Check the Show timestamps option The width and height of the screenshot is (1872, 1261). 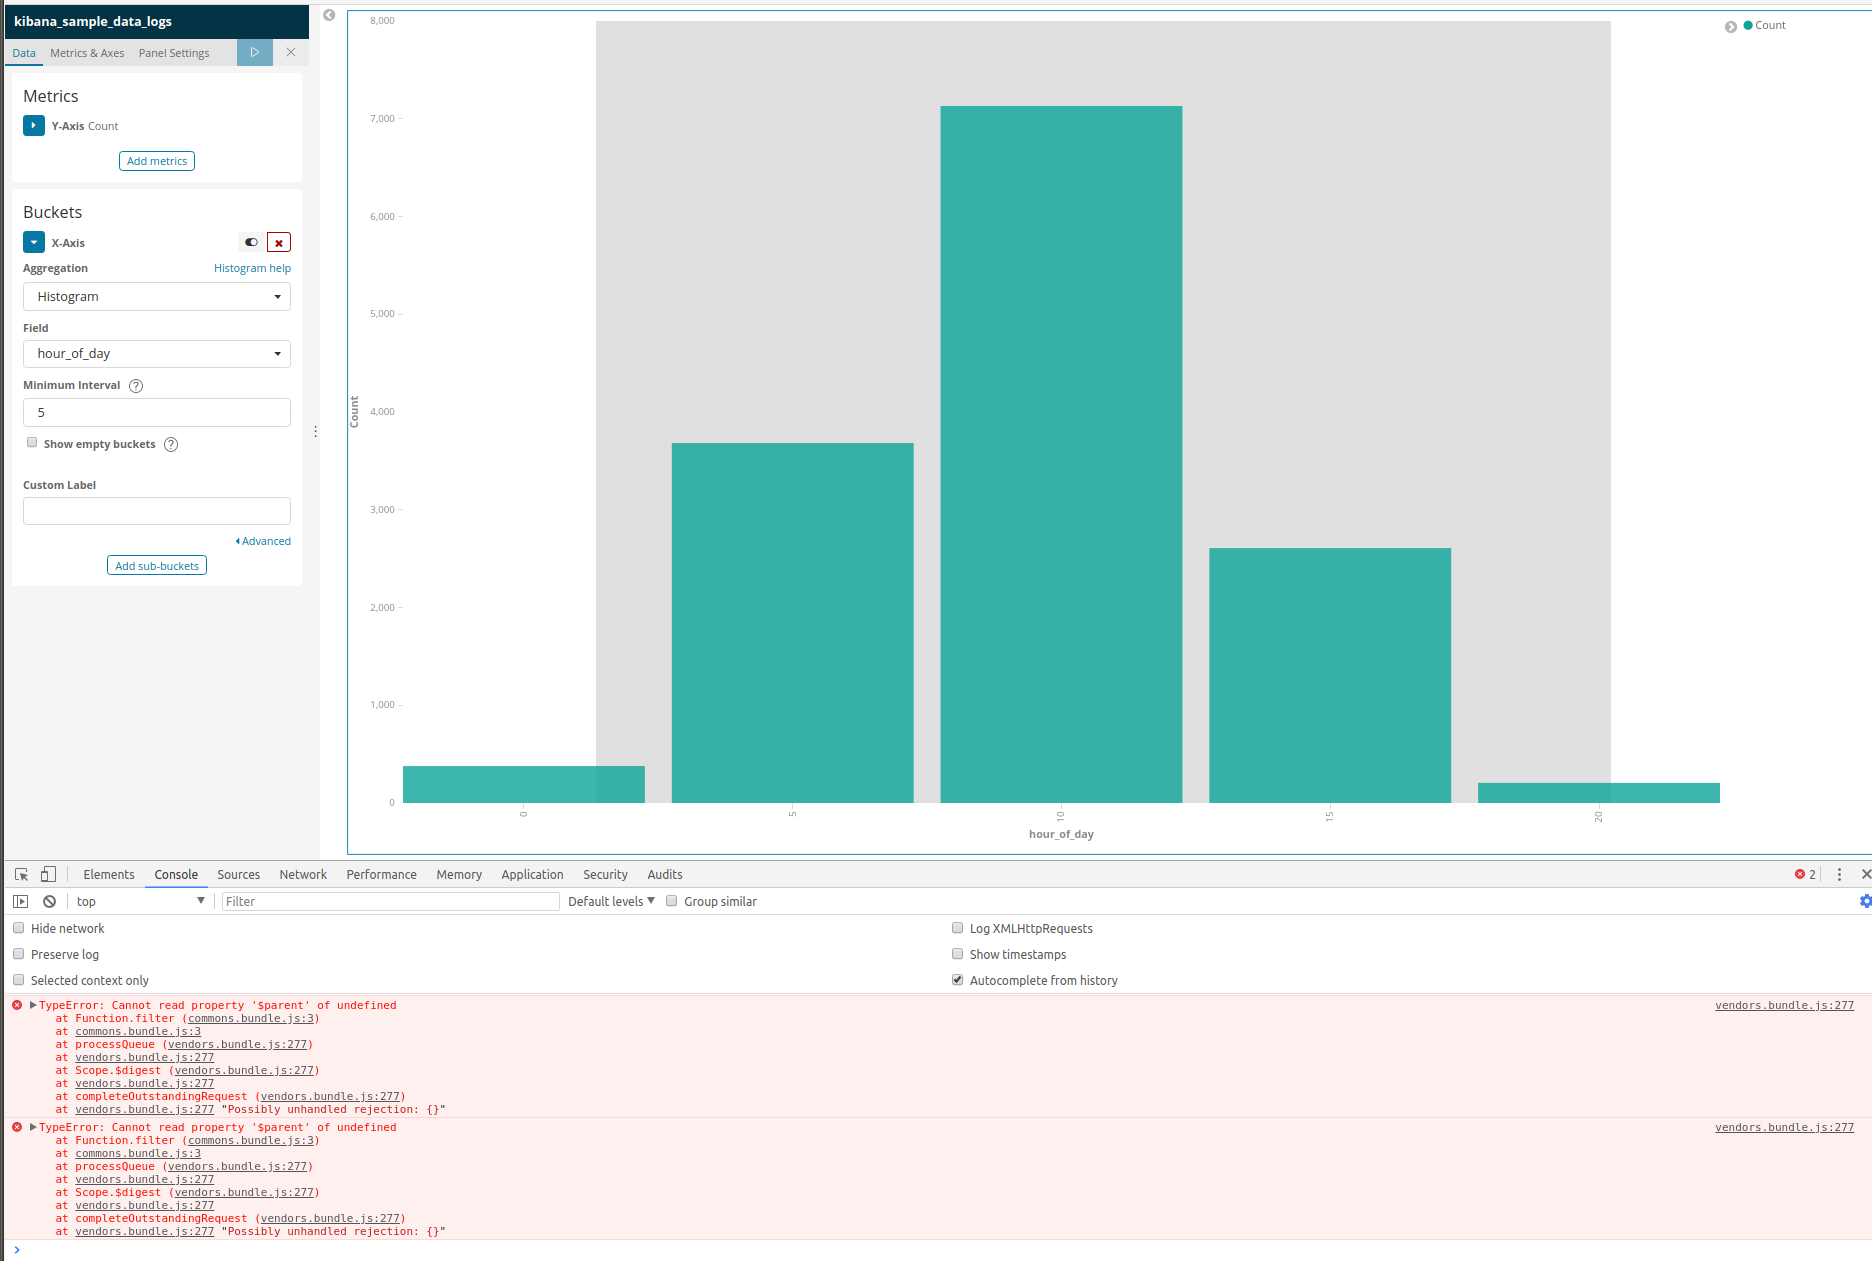[957, 953]
